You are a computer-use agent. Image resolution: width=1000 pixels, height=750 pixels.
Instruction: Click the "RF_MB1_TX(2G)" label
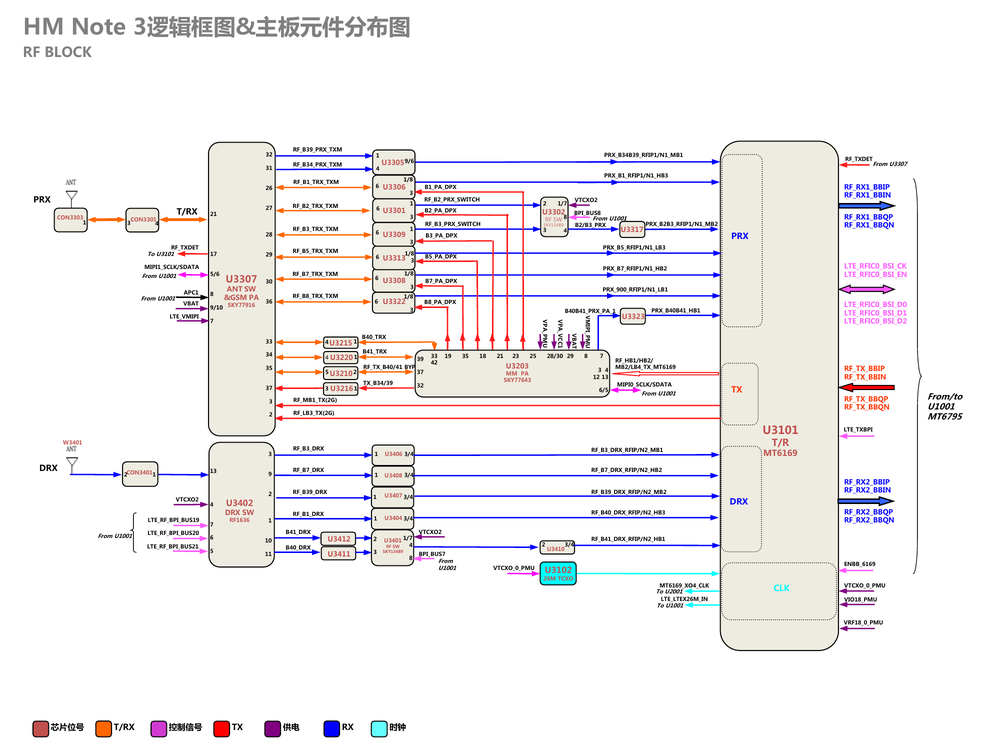pos(315,400)
